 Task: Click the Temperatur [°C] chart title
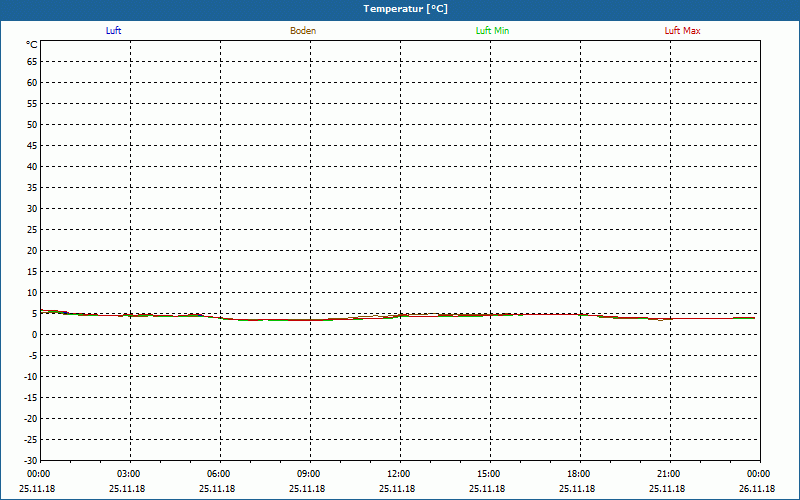click(406, 9)
